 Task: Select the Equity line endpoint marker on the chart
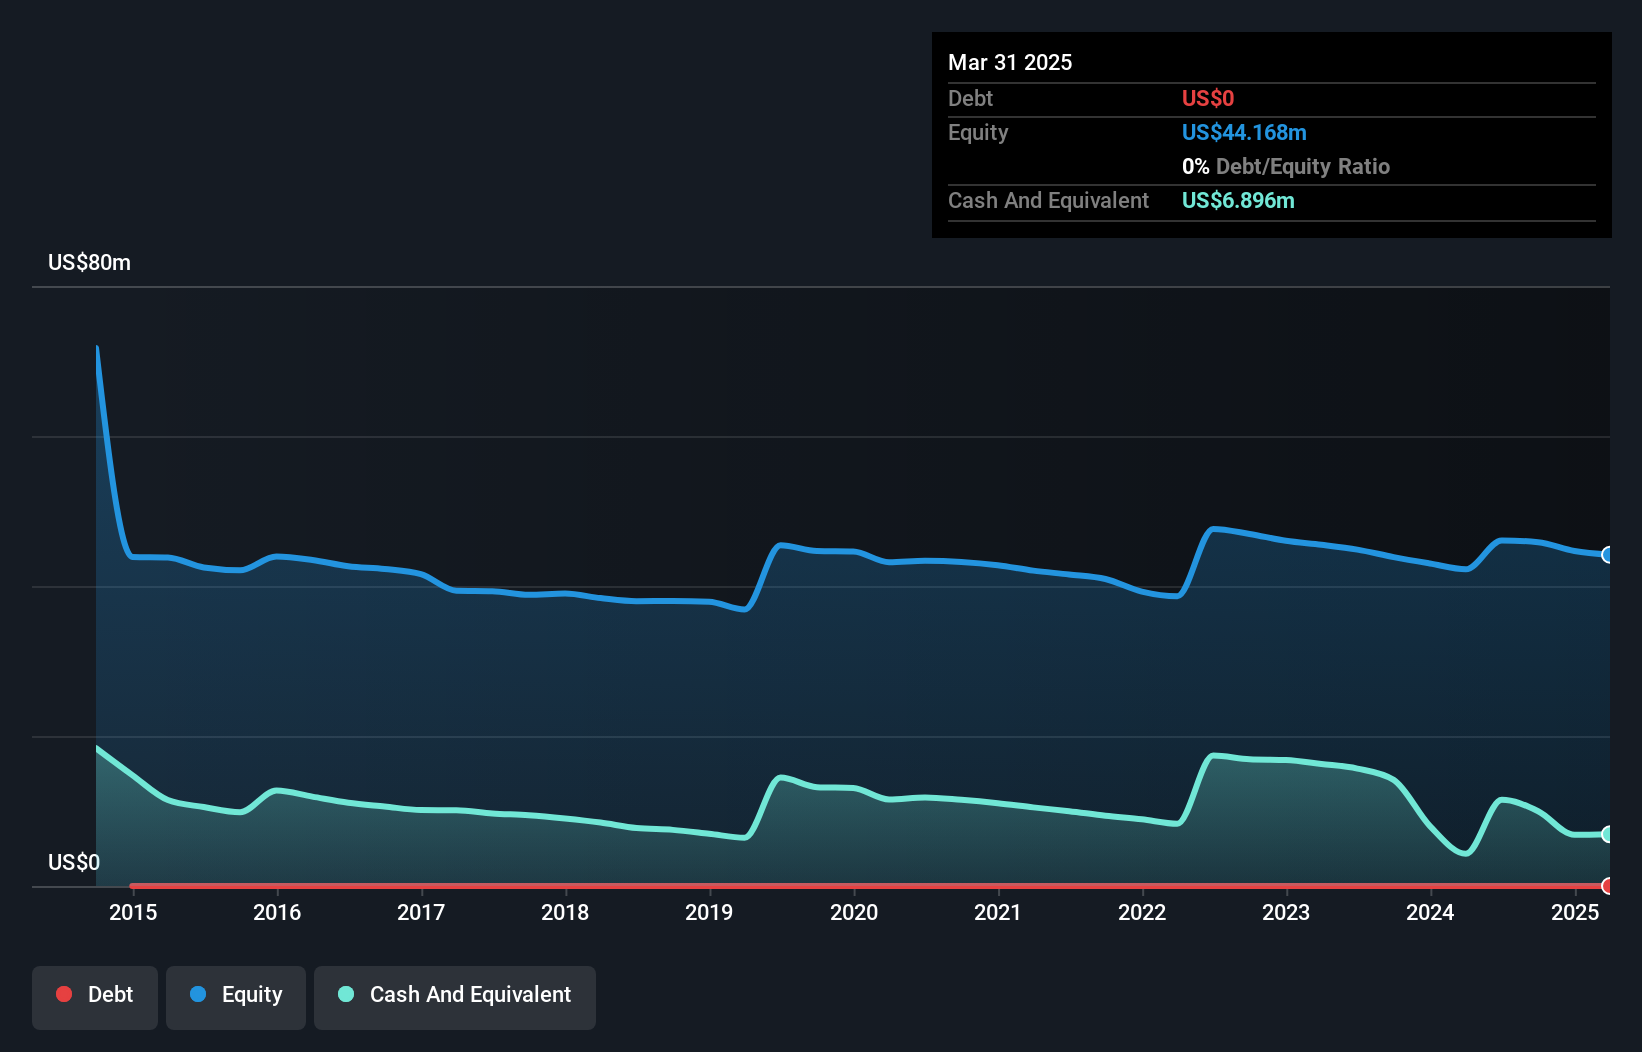pos(1608,554)
